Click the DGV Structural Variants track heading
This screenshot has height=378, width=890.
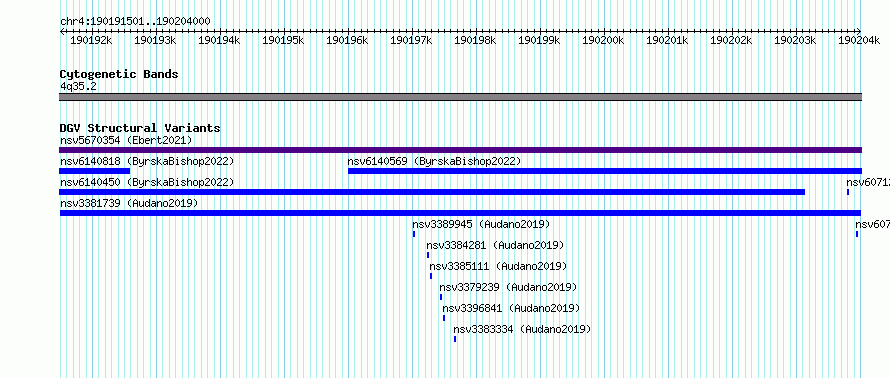[140, 128]
